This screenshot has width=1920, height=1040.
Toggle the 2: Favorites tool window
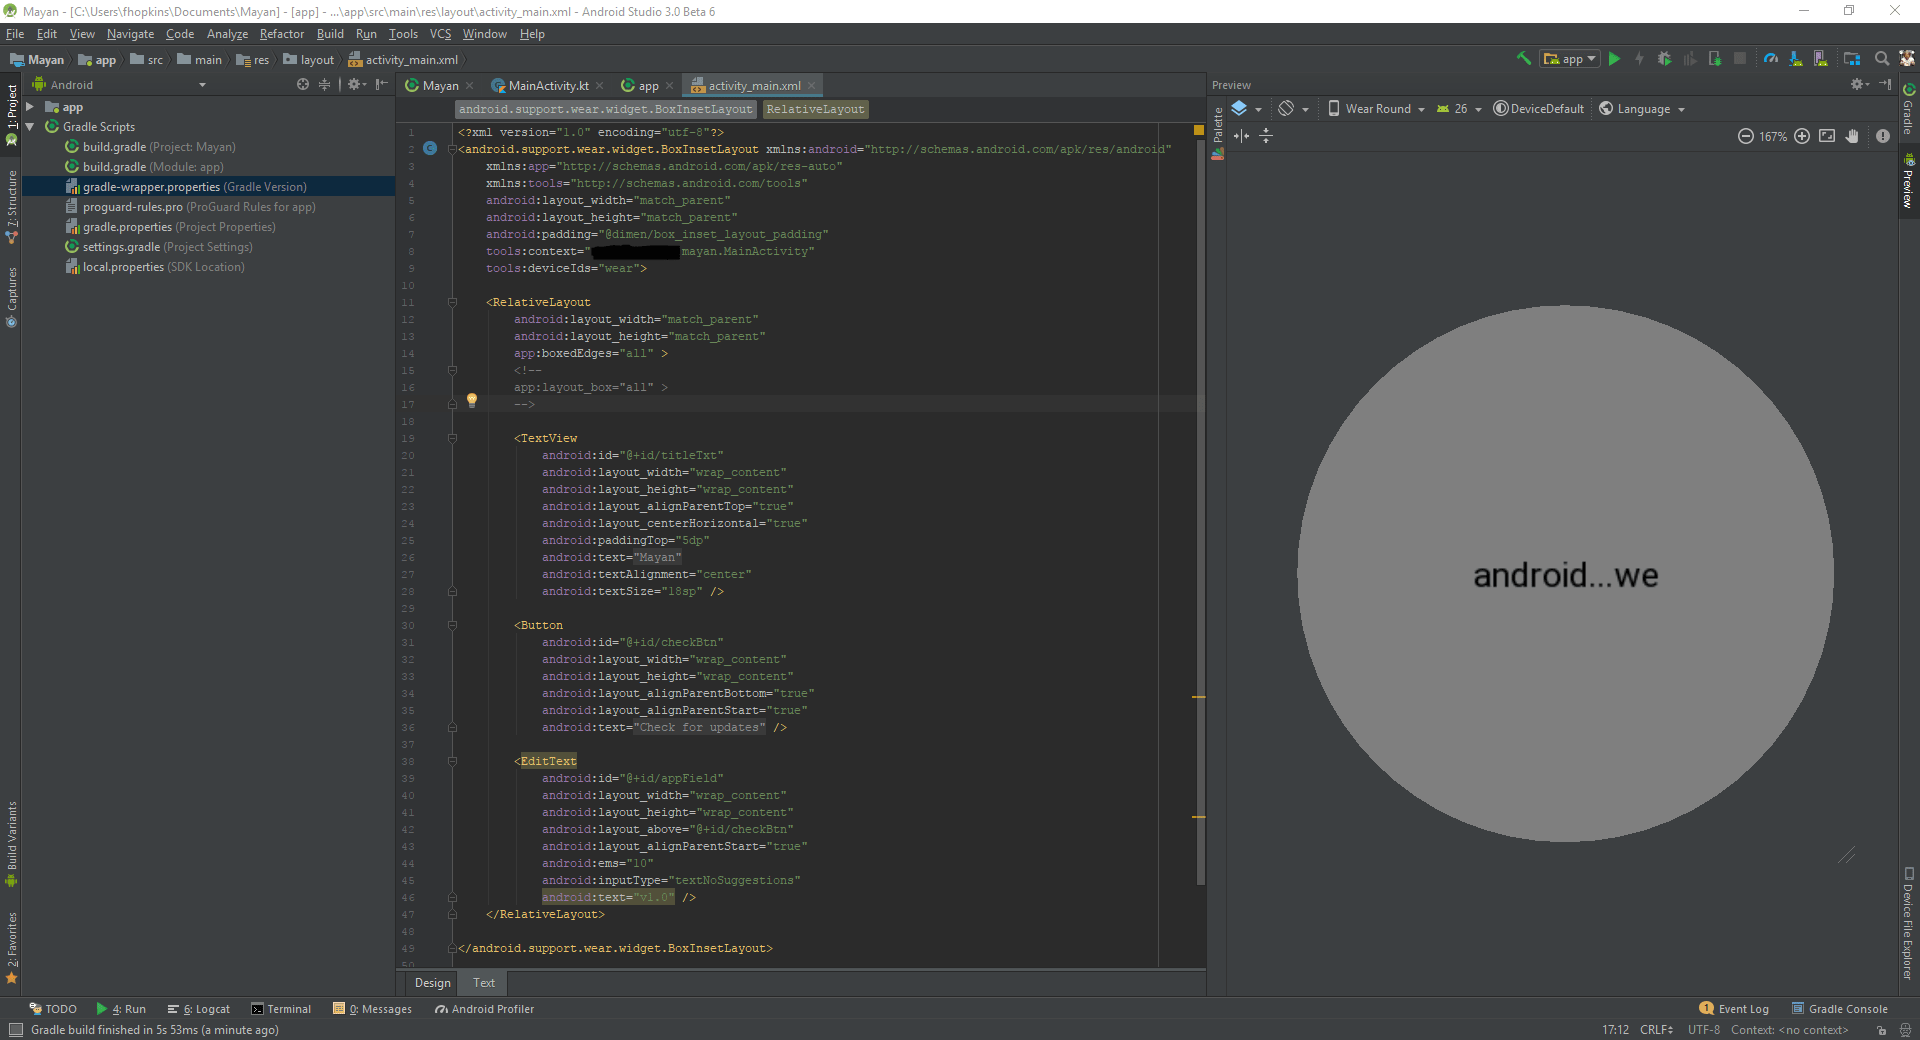(12, 947)
